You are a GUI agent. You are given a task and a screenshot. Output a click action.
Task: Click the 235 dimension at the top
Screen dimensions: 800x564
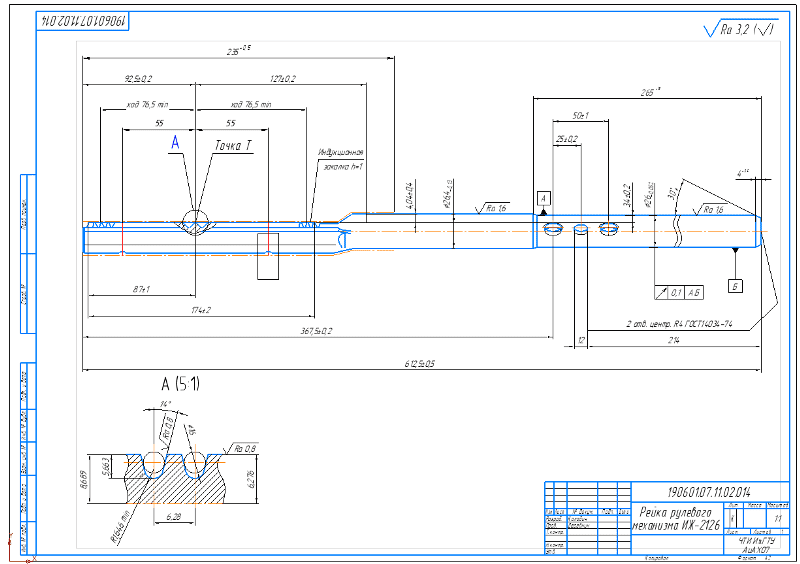tap(238, 51)
